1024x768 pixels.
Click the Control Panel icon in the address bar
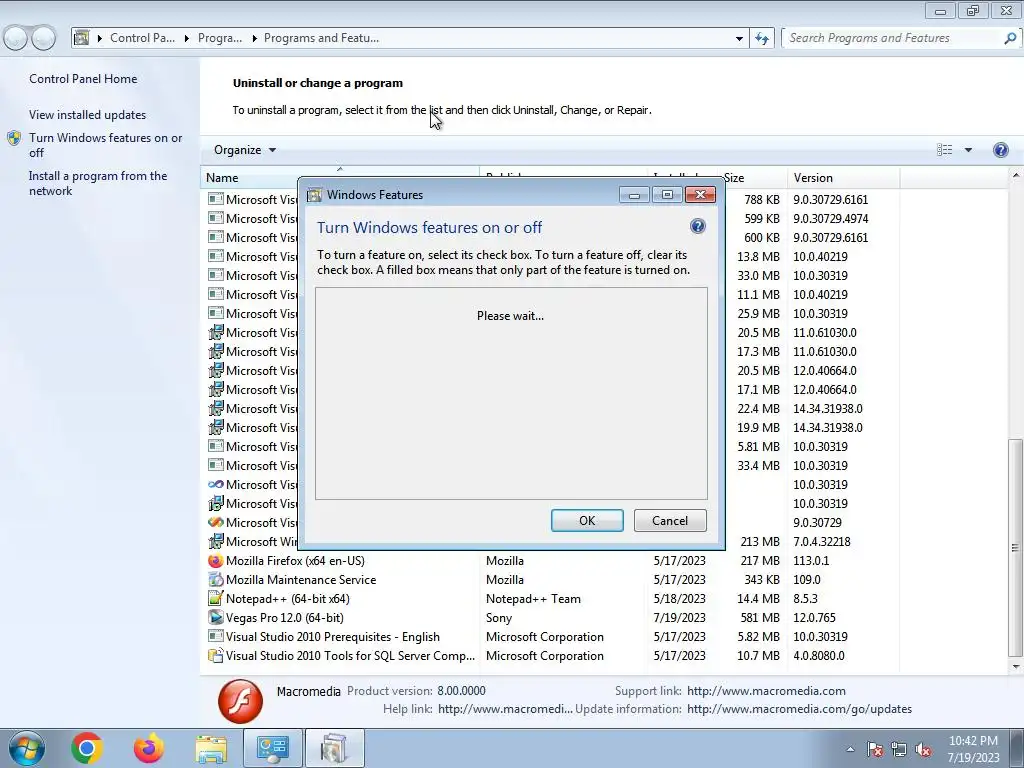tap(82, 38)
